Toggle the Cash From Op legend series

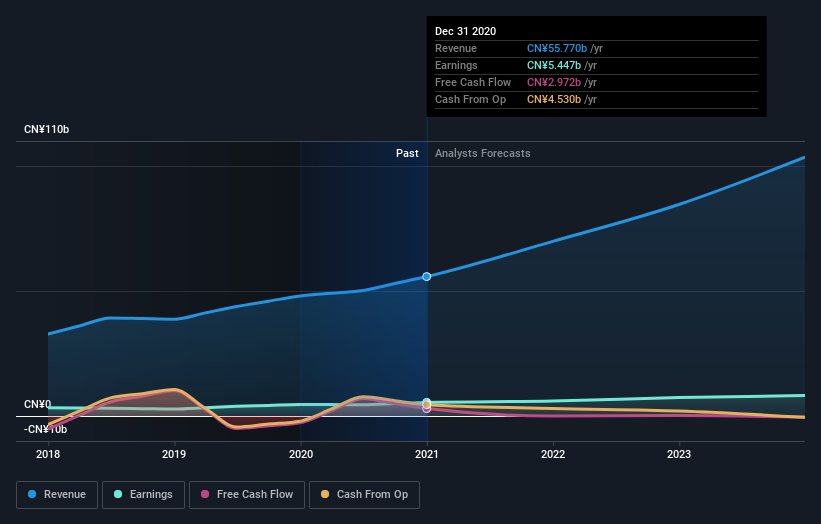[x=364, y=495]
